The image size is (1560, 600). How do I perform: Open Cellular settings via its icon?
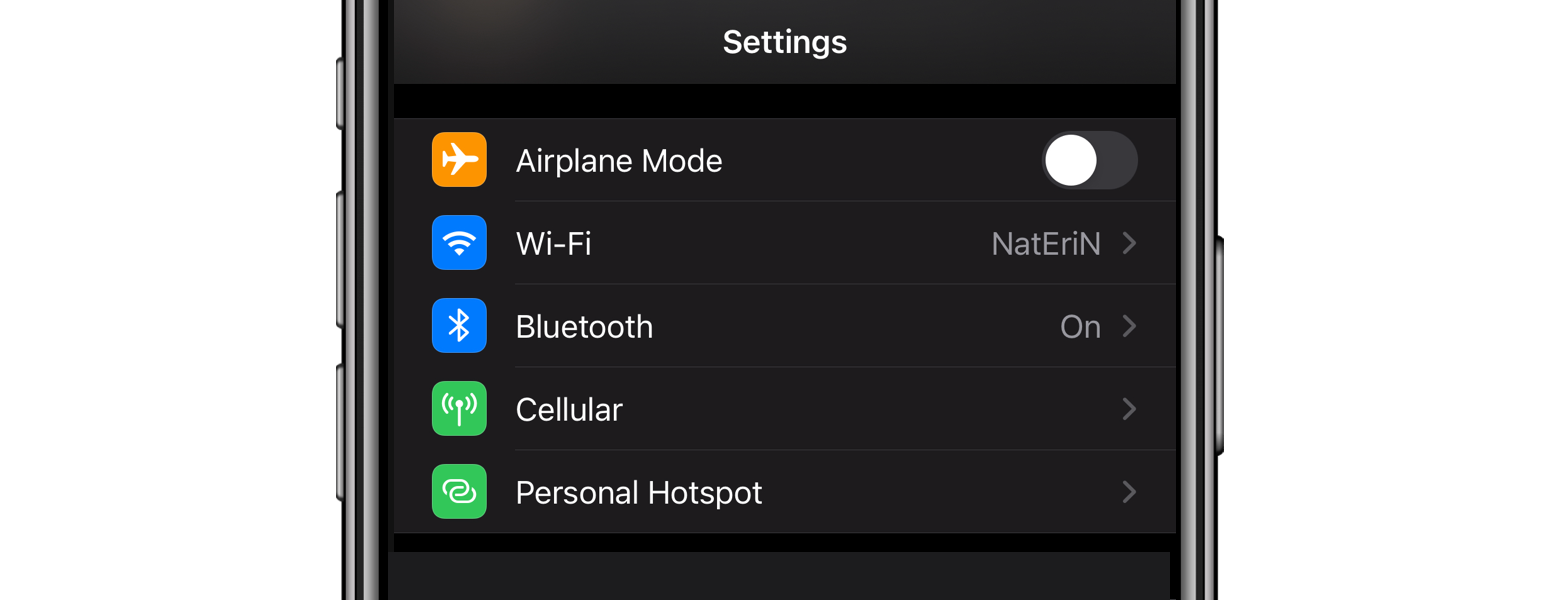tap(459, 409)
